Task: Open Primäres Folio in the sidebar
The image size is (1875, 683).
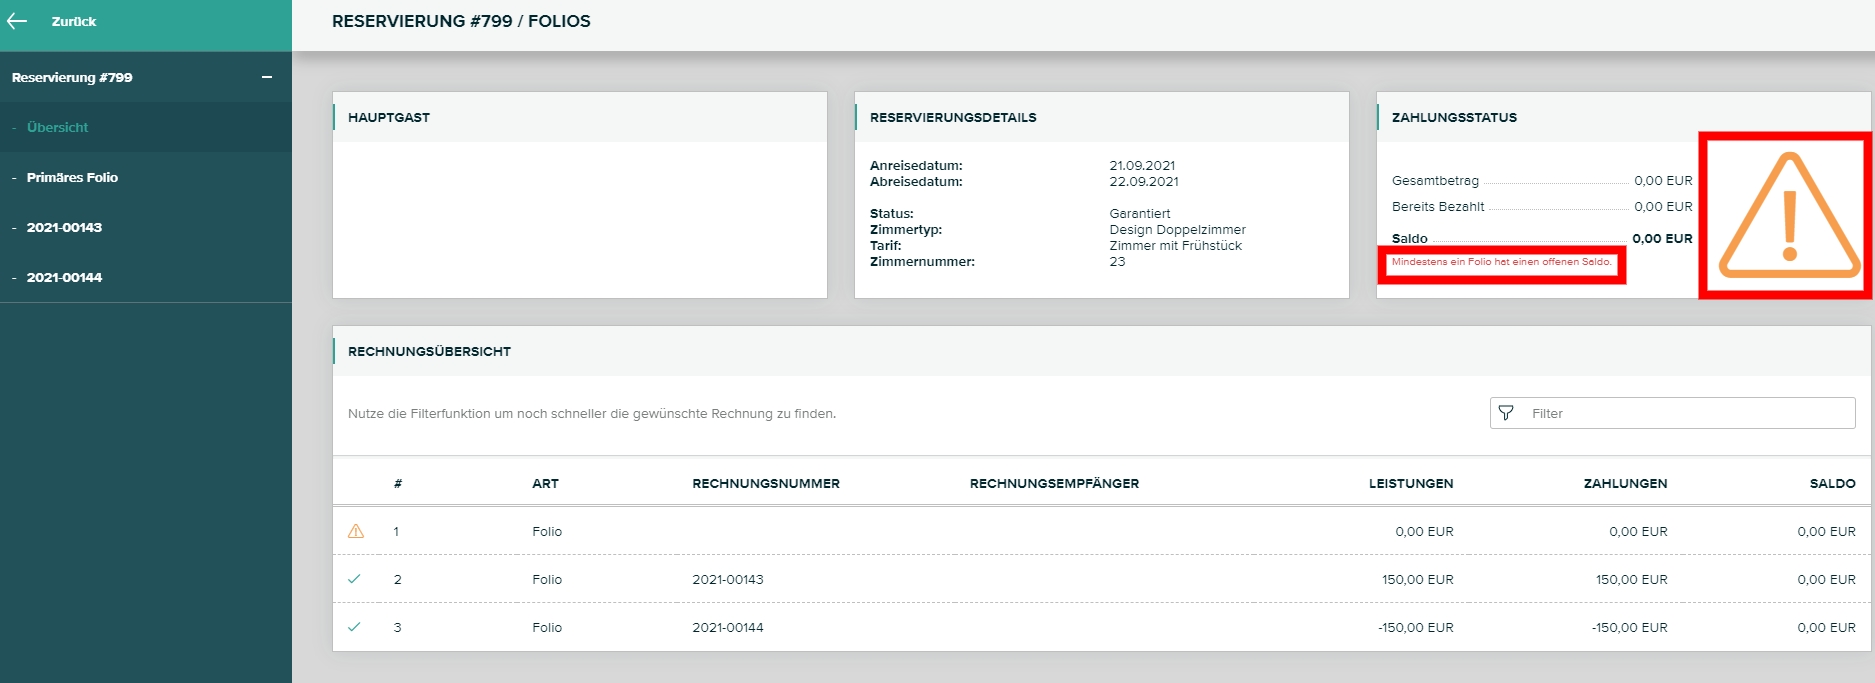Action: (x=72, y=177)
